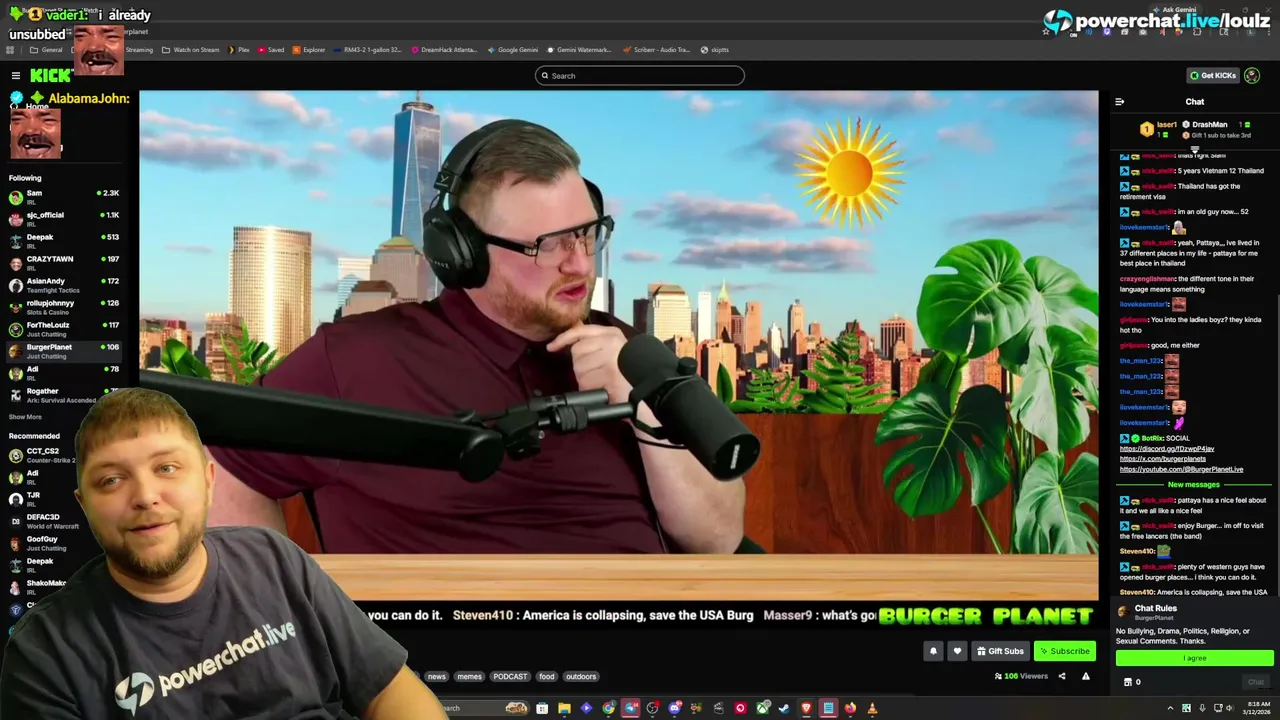The height and width of the screenshot is (720, 1280).
Task: Open the General bookmarks folder
Action: click(46, 50)
